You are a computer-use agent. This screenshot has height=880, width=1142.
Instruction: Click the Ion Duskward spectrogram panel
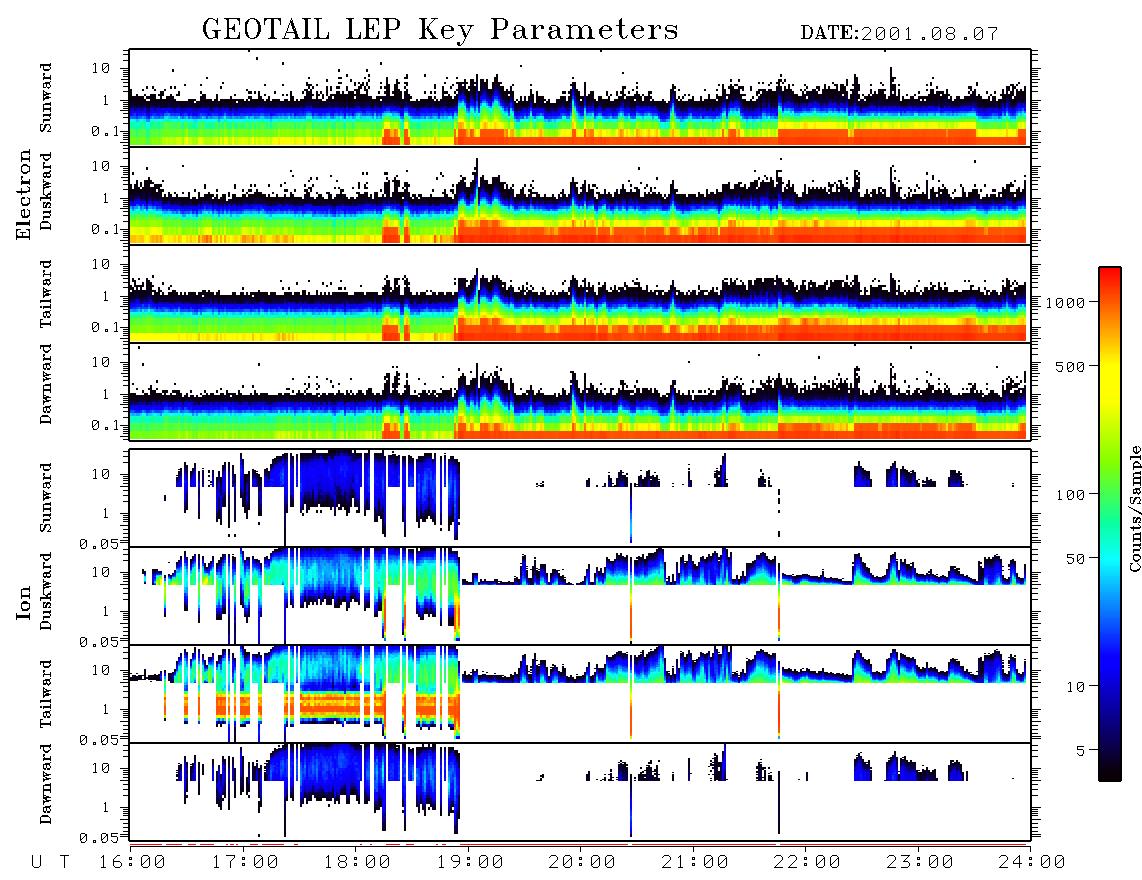580,595
